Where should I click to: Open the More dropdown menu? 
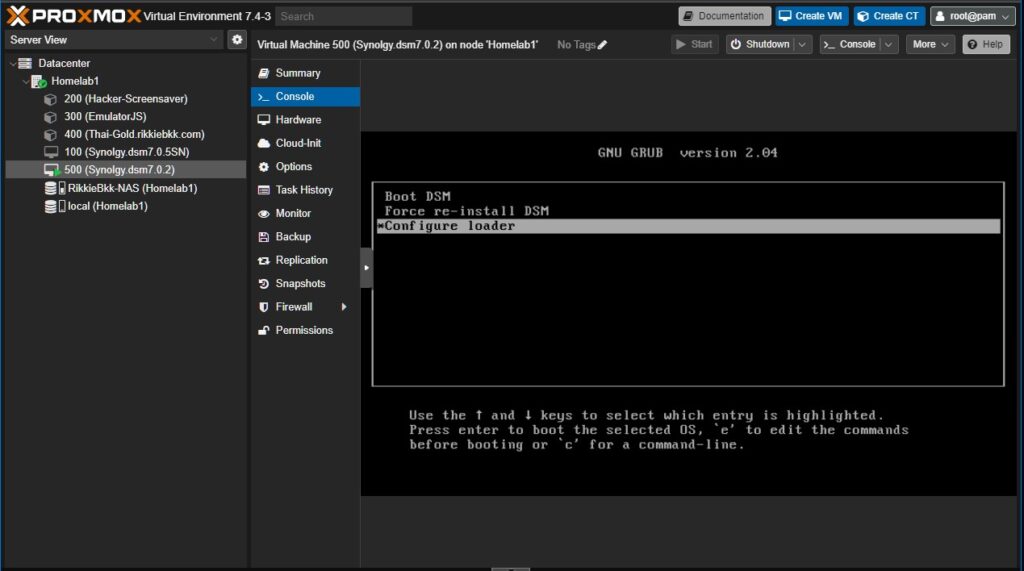coord(930,44)
